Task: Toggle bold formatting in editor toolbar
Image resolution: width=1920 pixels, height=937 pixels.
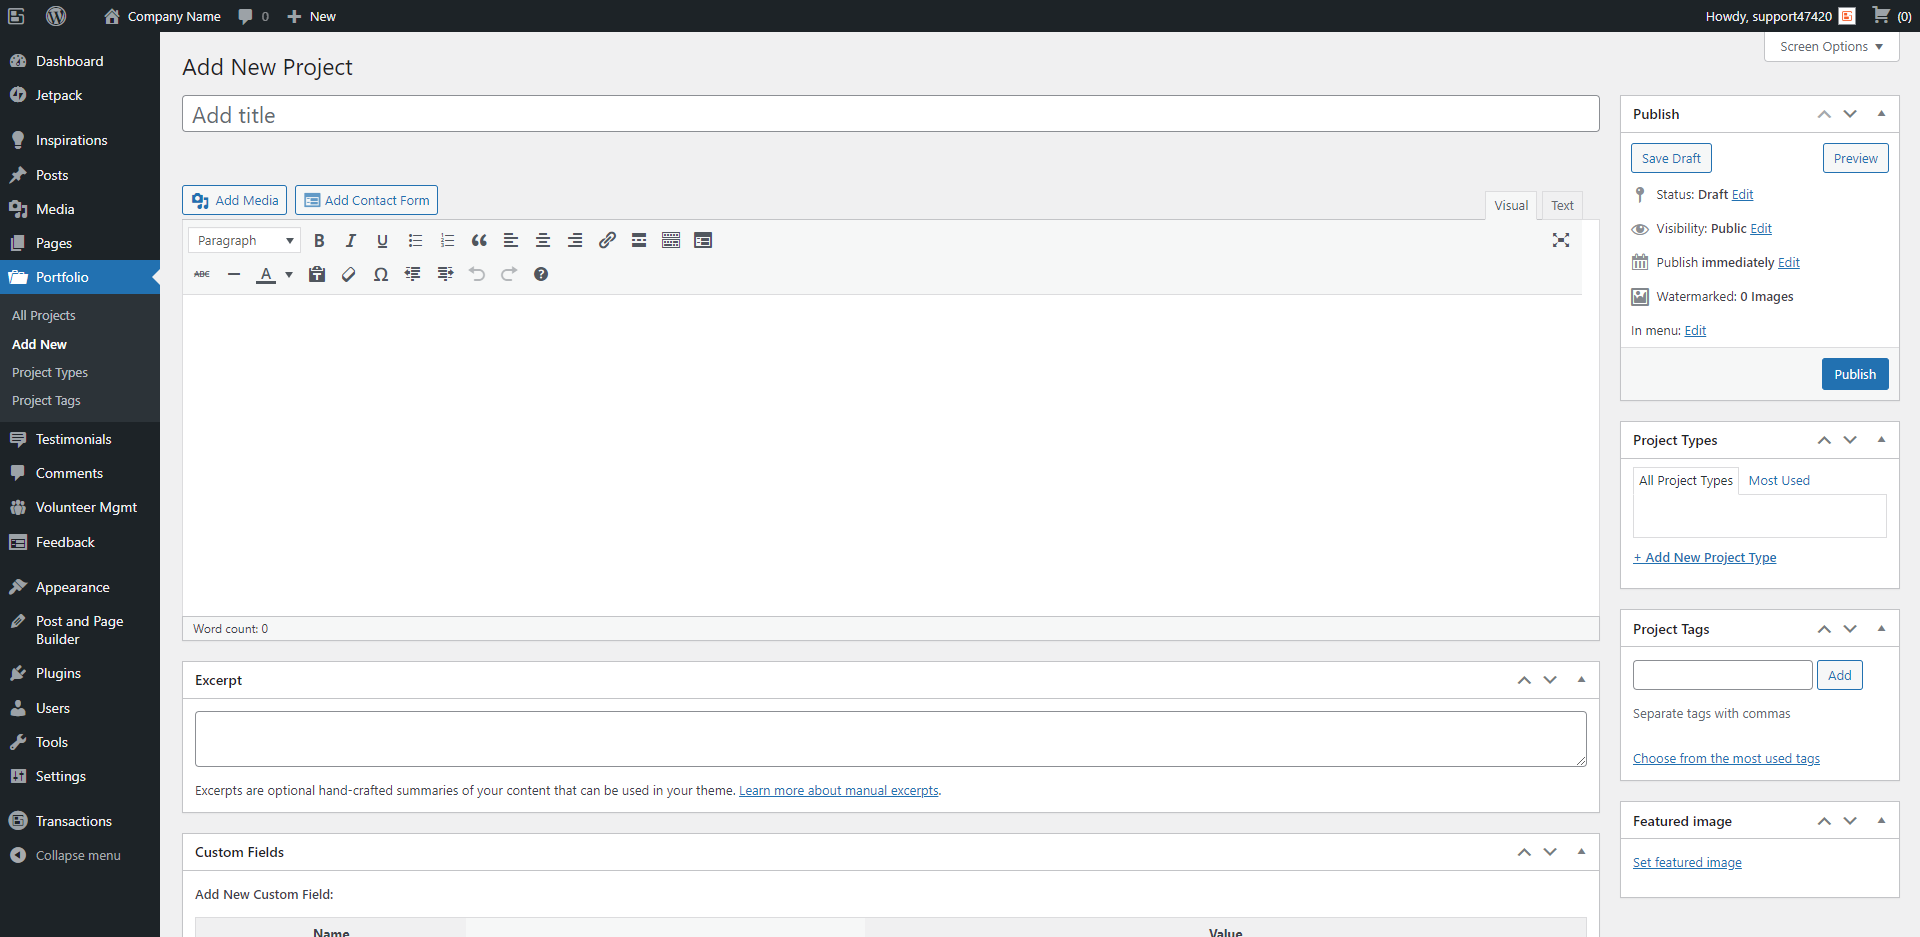Action: (x=319, y=241)
